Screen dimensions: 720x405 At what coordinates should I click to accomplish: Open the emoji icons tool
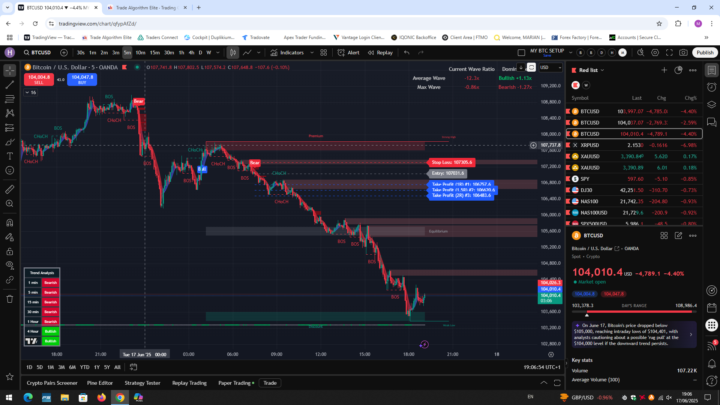point(10,170)
